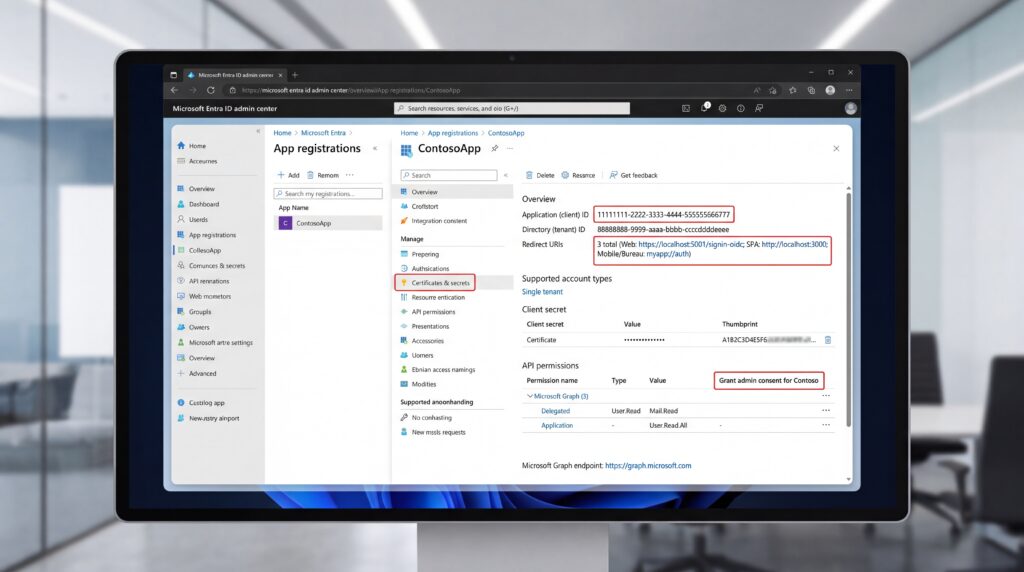This screenshot has height=572, width=1024.
Task: Open more options next to Remom
Action: pos(350,175)
